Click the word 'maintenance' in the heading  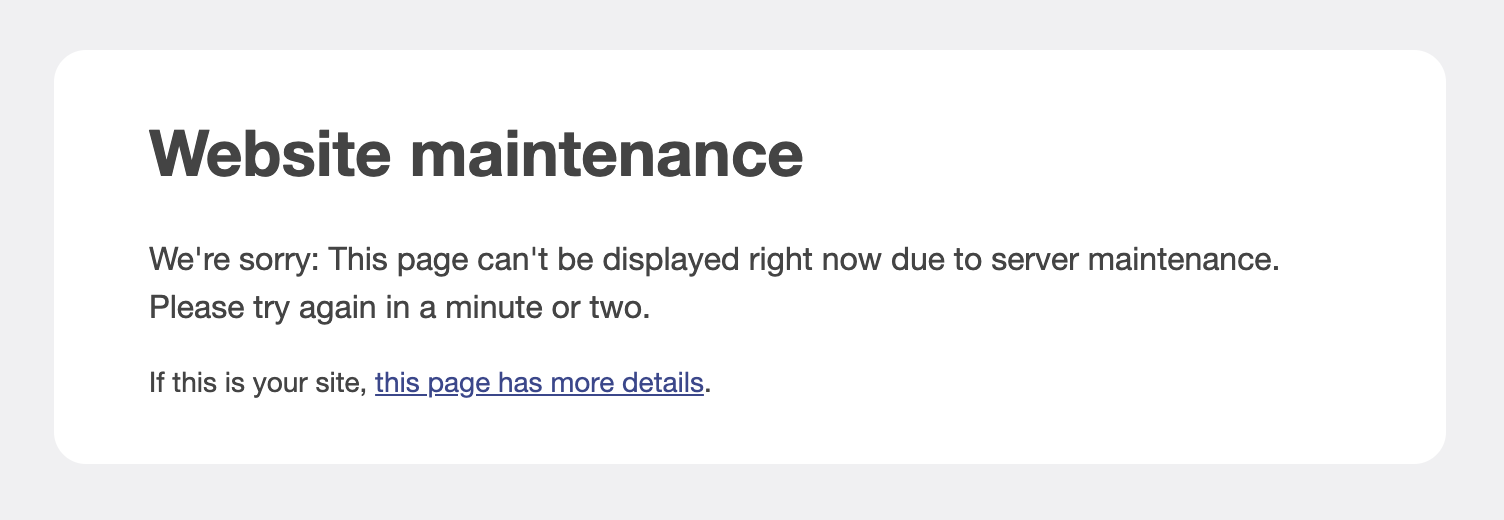click(x=607, y=154)
